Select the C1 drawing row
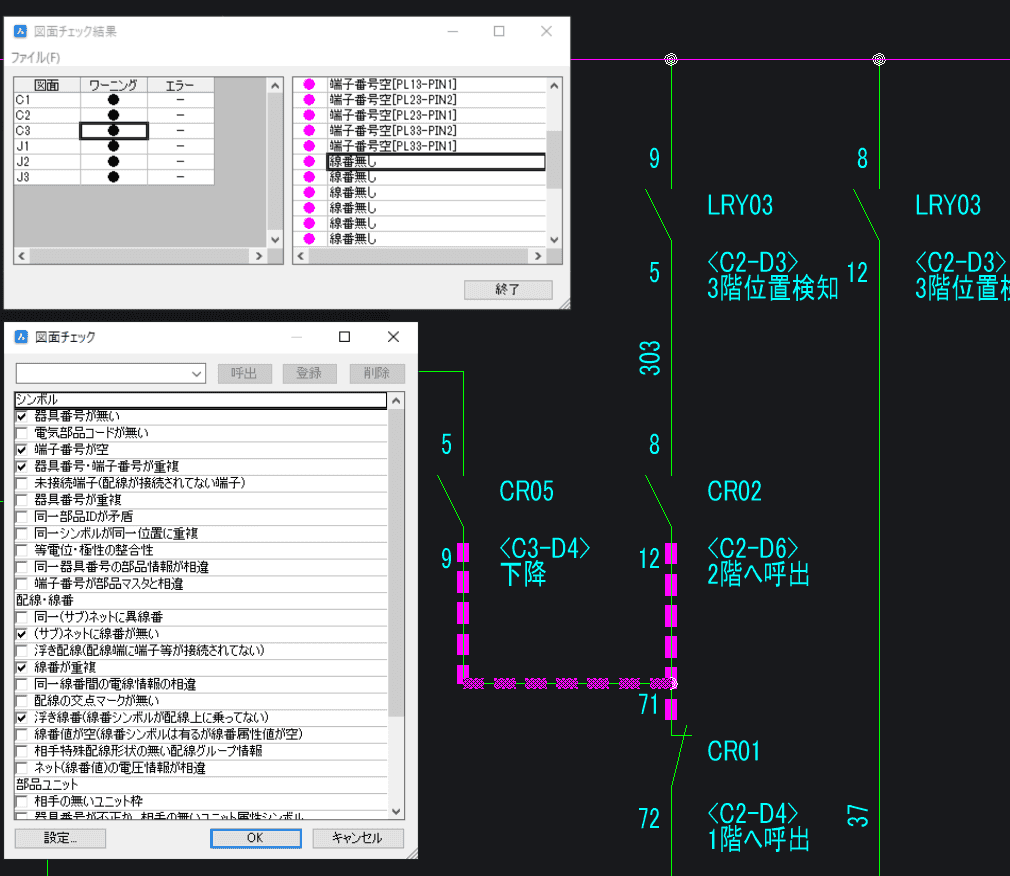This screenshot has height=876, width=1010. (x=114, y=100)
